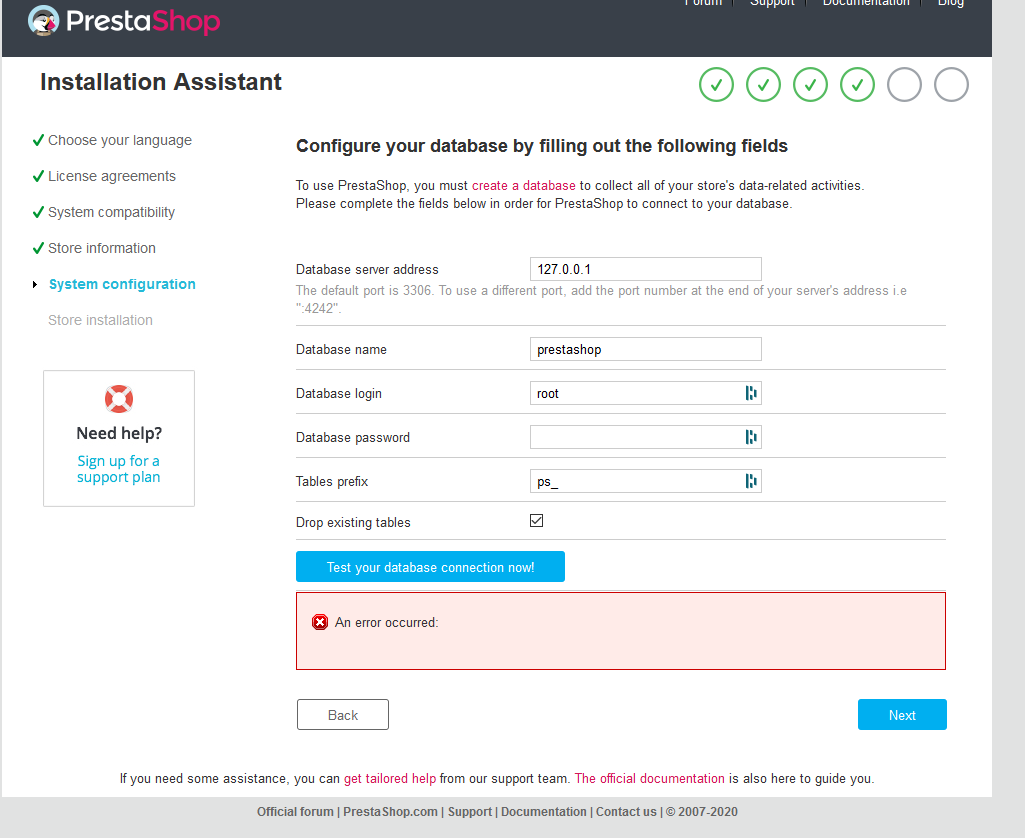Screen dimensions: 1025x838
Task: Focus the Database name input field
Action: (x=645, y=349)
